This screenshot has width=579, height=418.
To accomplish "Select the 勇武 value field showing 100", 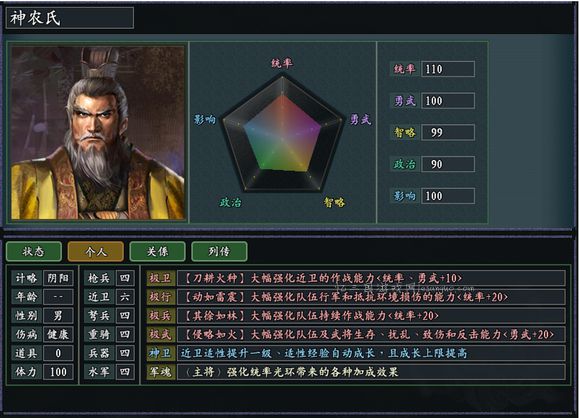I will [448, 101].
